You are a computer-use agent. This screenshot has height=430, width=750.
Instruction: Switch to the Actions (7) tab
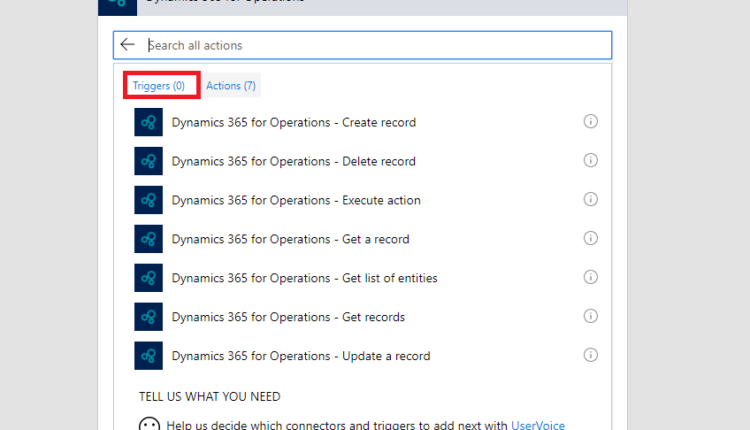click(x=231, y=86)
